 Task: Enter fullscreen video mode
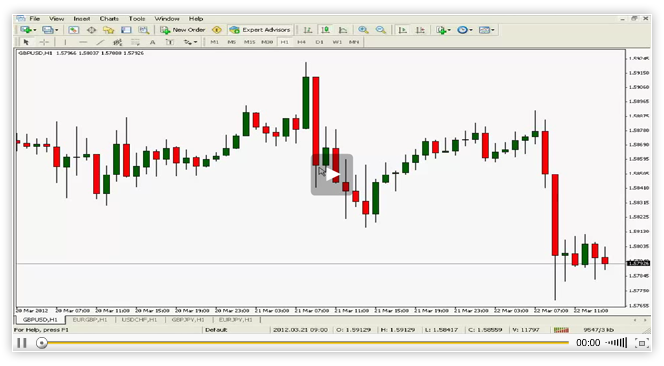tap(642, 343)
